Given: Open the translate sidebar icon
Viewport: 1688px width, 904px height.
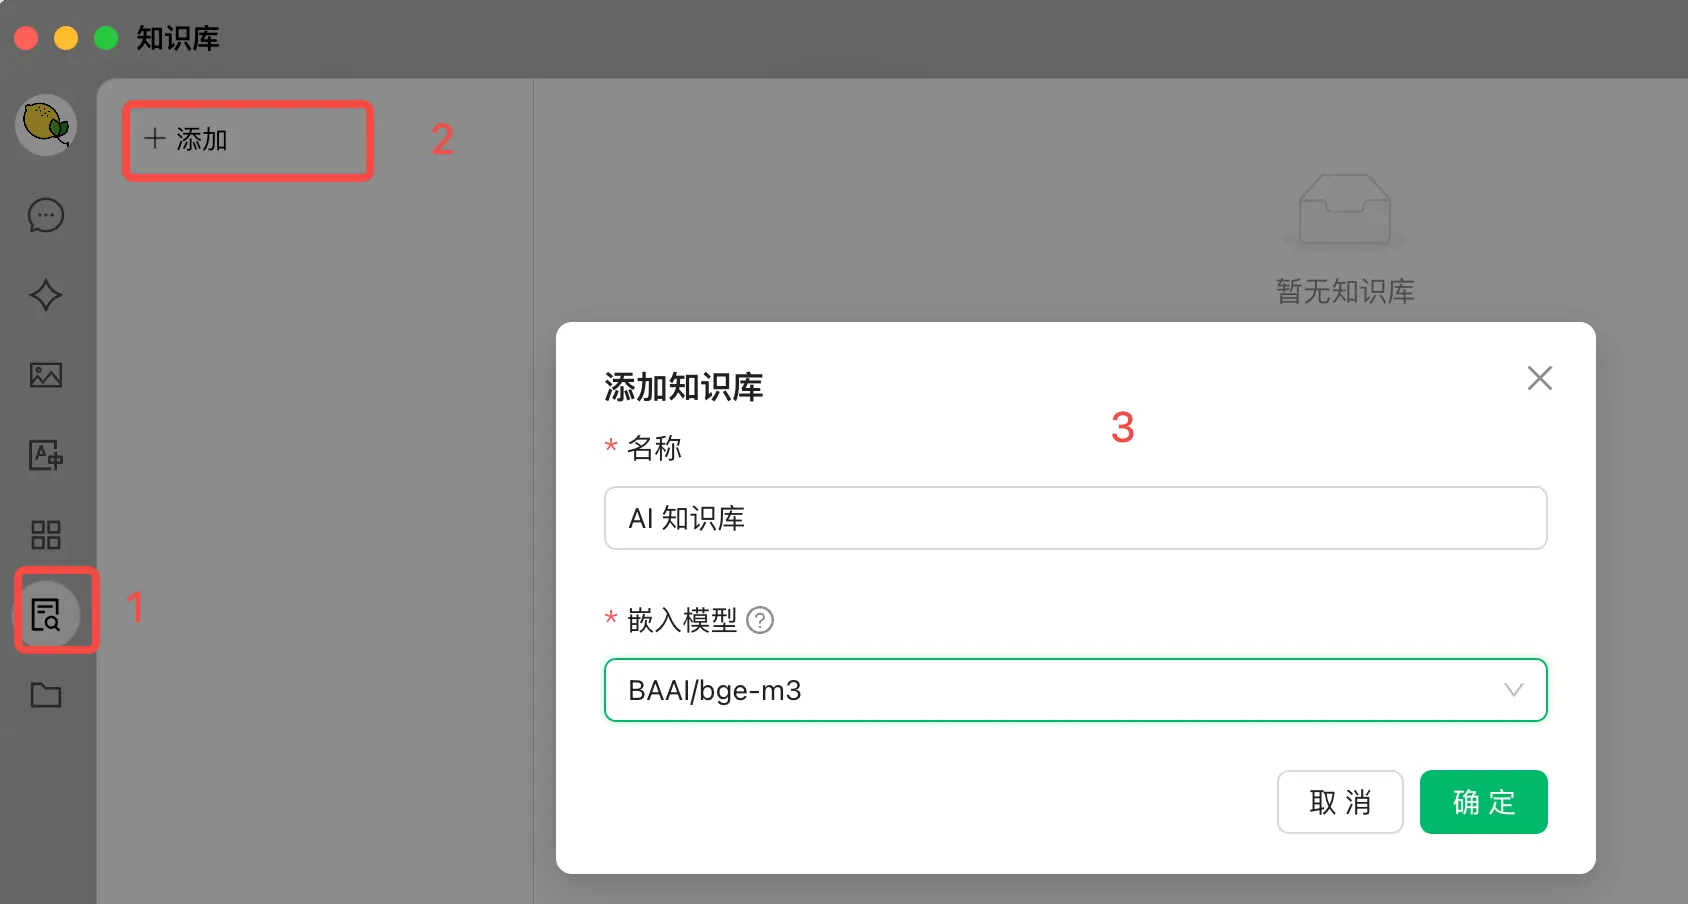Looking at the screenshot, I should [x=46, y=455].
